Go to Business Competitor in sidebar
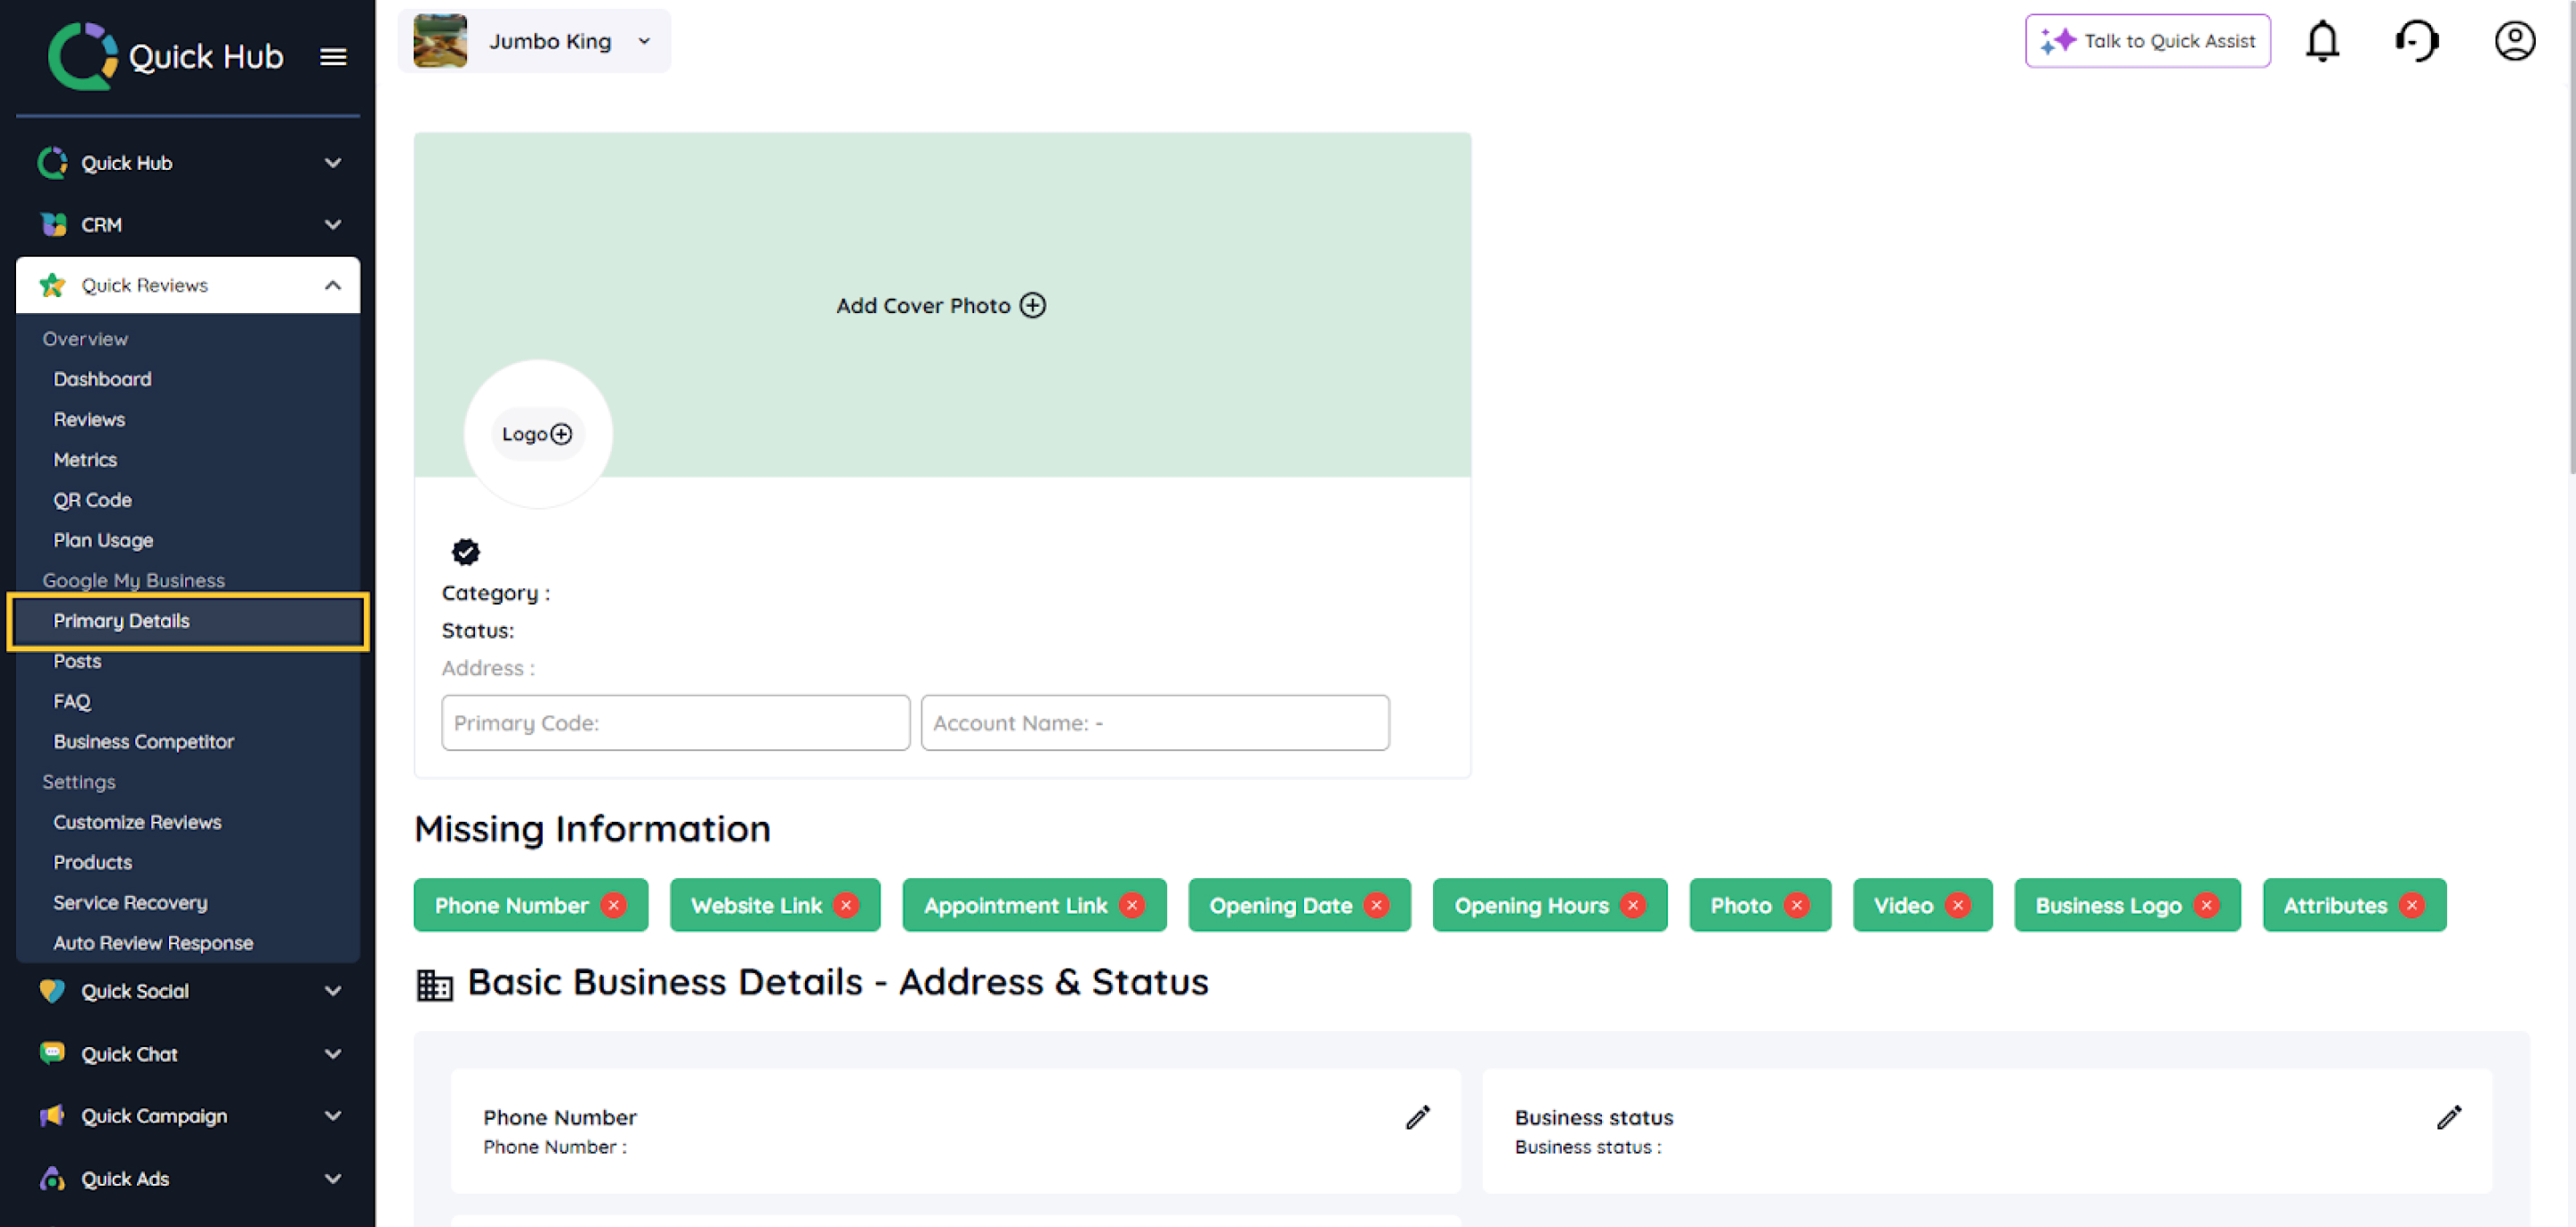This screenshot has width=2576, height=1227. [x=143, y=741]
